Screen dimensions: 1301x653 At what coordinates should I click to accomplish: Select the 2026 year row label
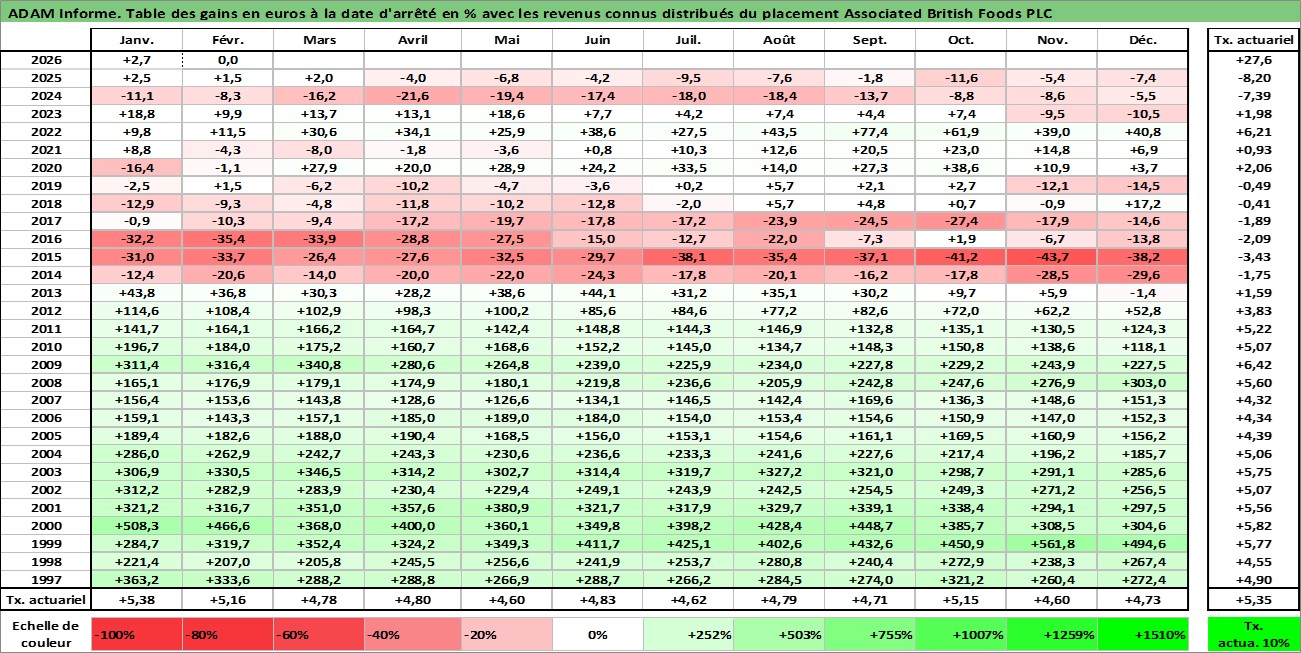coord(46,60)
